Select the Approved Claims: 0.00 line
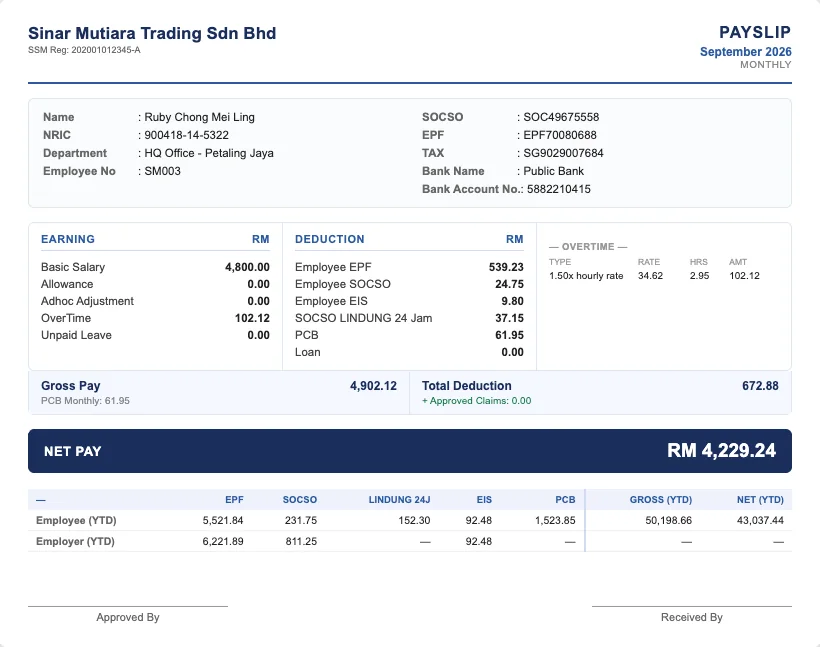820x647 pixels. (476, 401)
